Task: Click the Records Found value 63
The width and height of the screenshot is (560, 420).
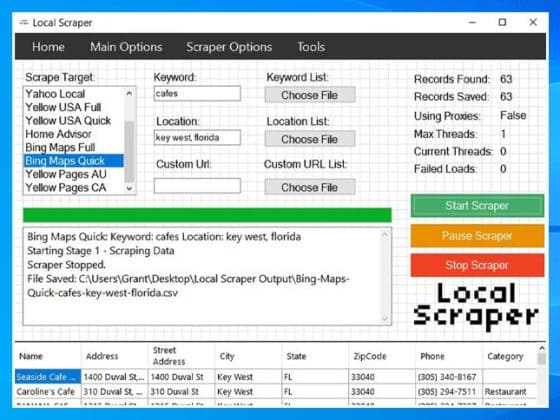Action: pos(506,79)
